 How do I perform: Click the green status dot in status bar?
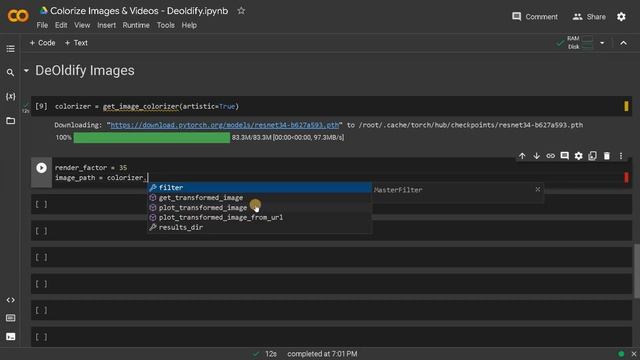tap(621, 354)
